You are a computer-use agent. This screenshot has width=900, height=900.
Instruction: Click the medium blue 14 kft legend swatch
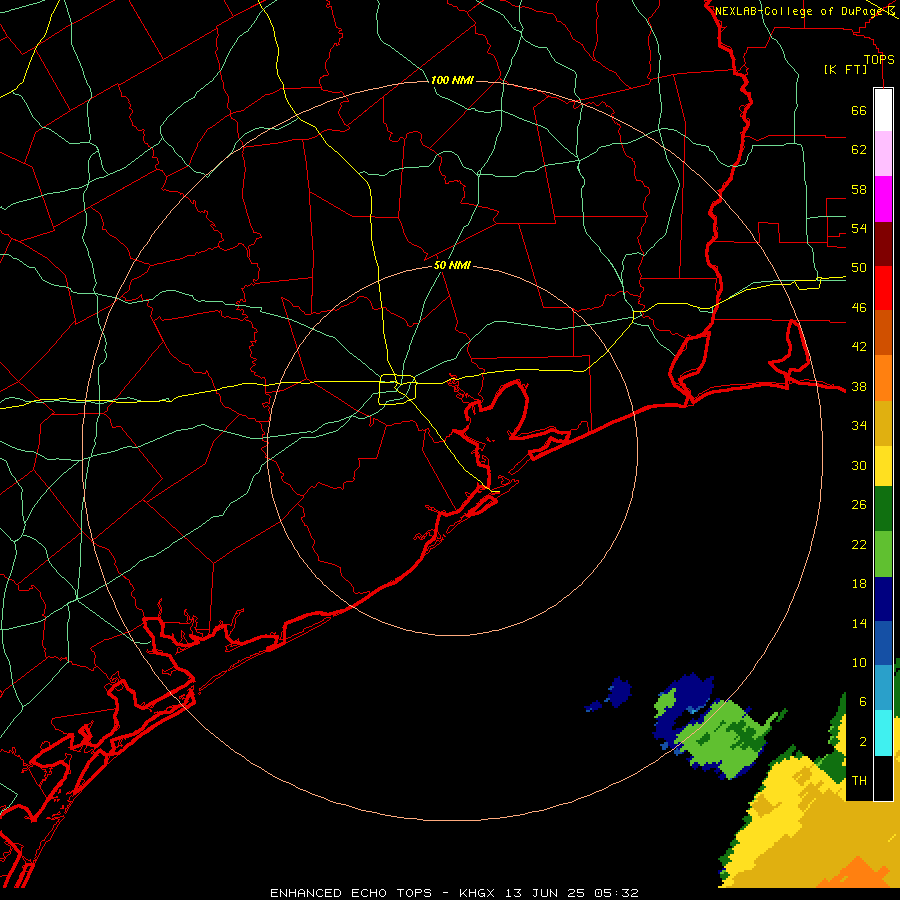click(883, 643)
